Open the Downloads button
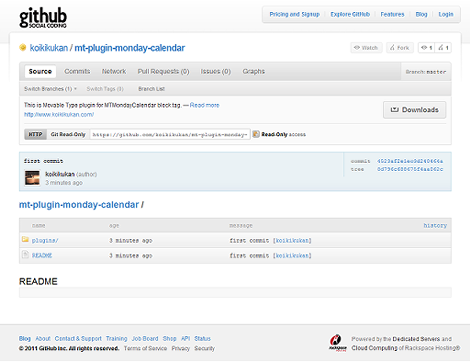This screenshot has height=362, width=470. coord(414,110)
